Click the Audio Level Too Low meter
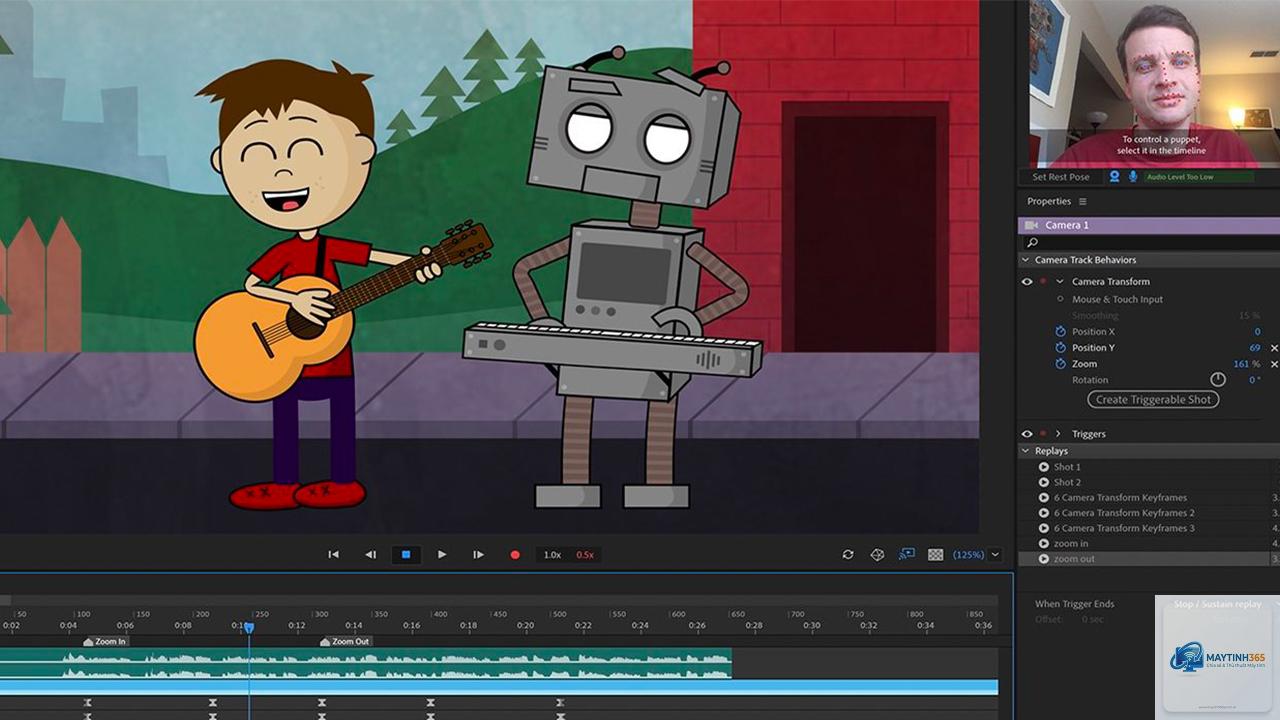1280x720 pixels. (x=1199, y=177)
